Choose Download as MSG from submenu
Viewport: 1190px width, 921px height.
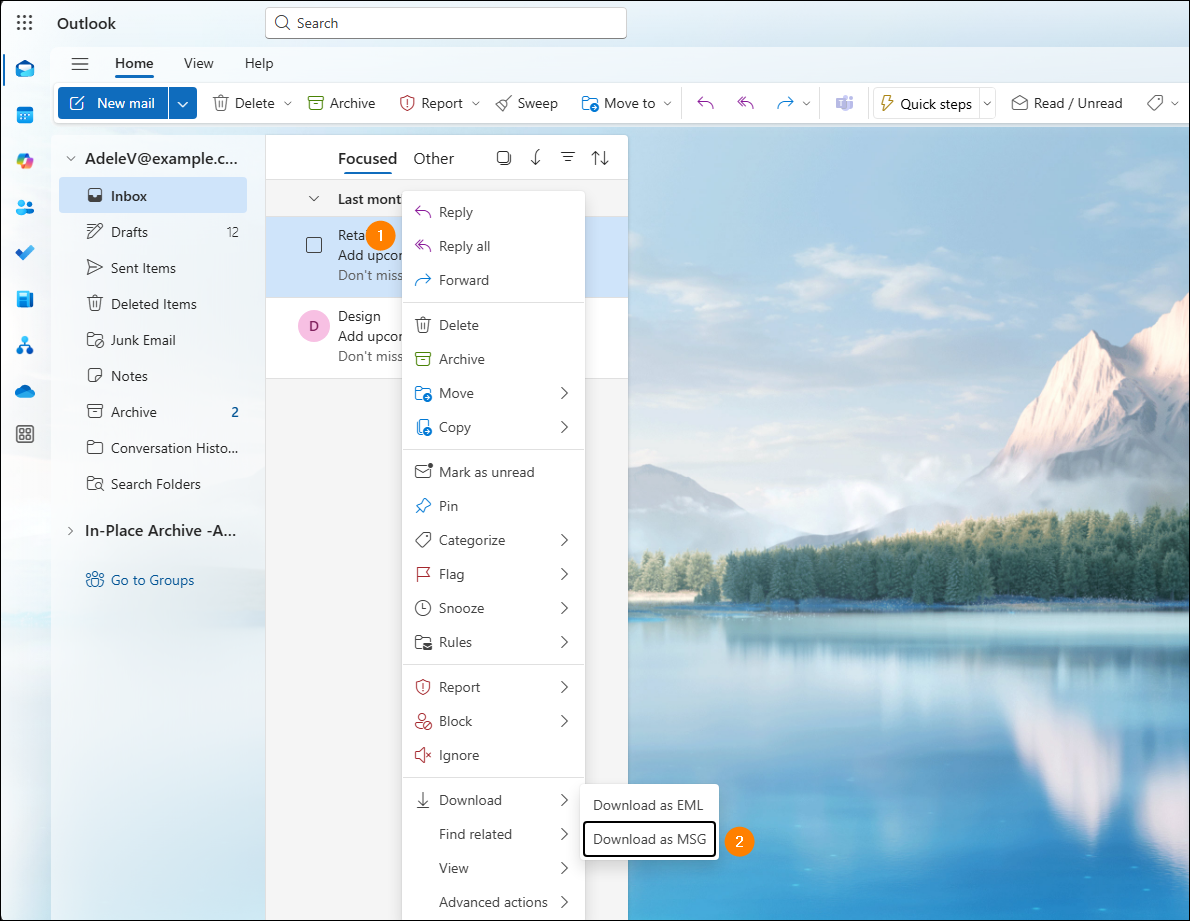point(649,839)
